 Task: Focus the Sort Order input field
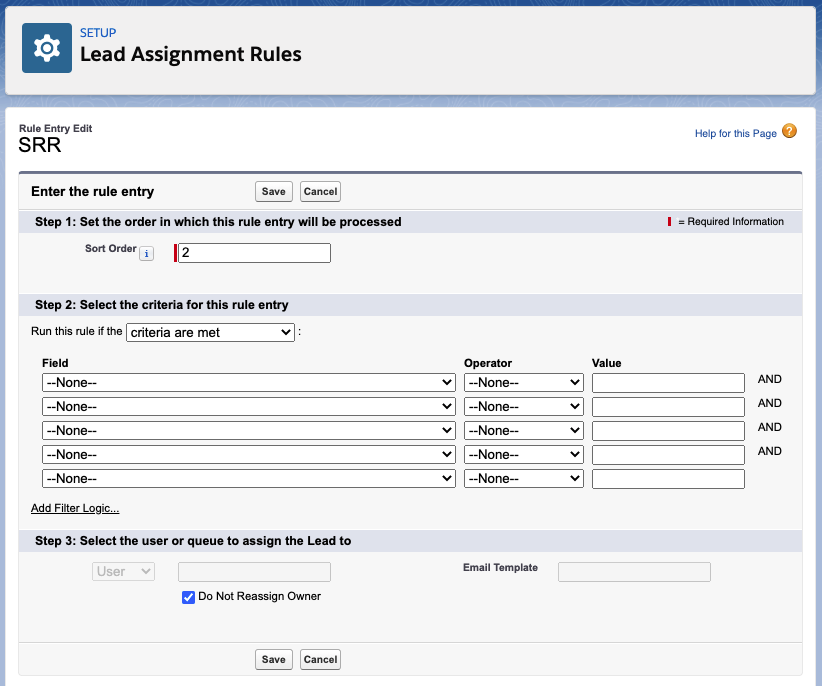pos(254,253)
